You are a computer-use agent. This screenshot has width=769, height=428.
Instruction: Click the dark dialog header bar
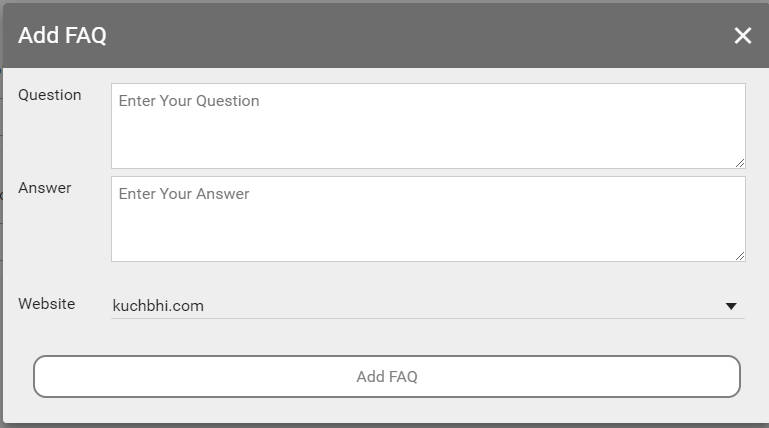400,36
